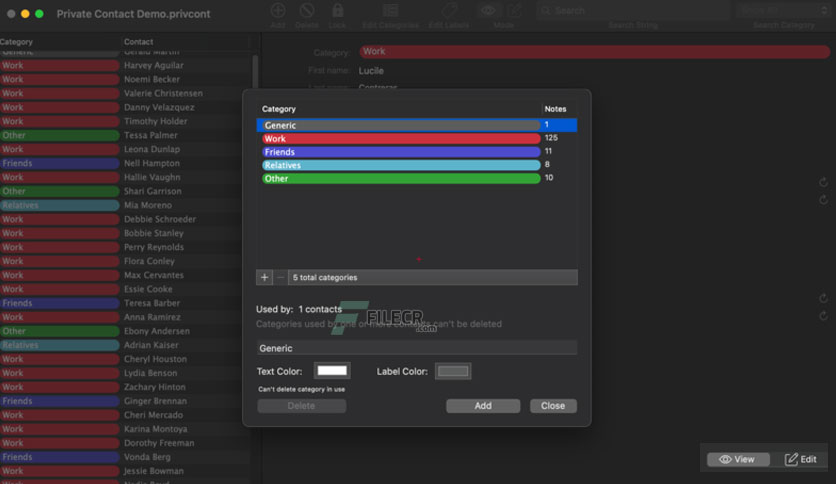
Task: Select contact Essie Cooke
Action: pos(148,289)
